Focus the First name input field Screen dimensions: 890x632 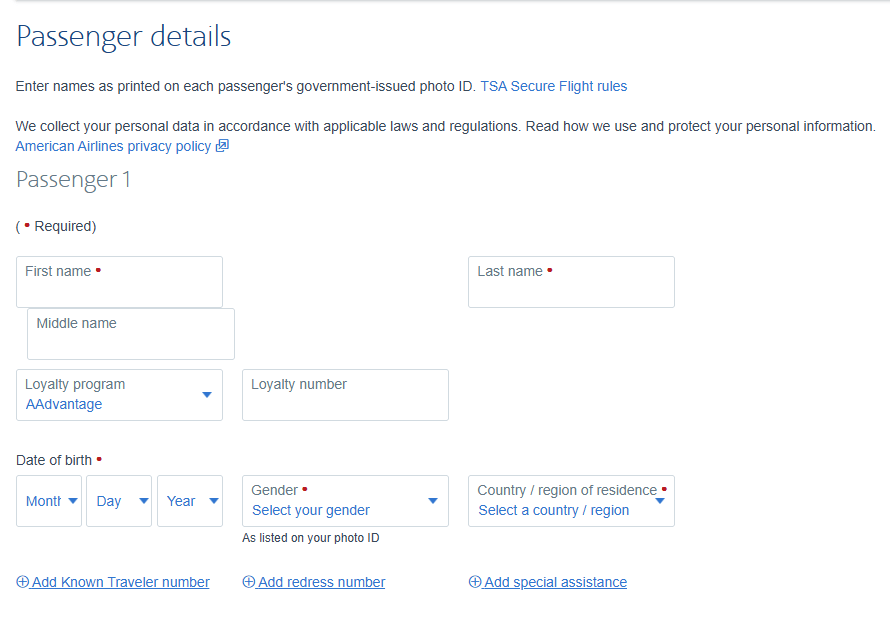(x=119, y=290)
